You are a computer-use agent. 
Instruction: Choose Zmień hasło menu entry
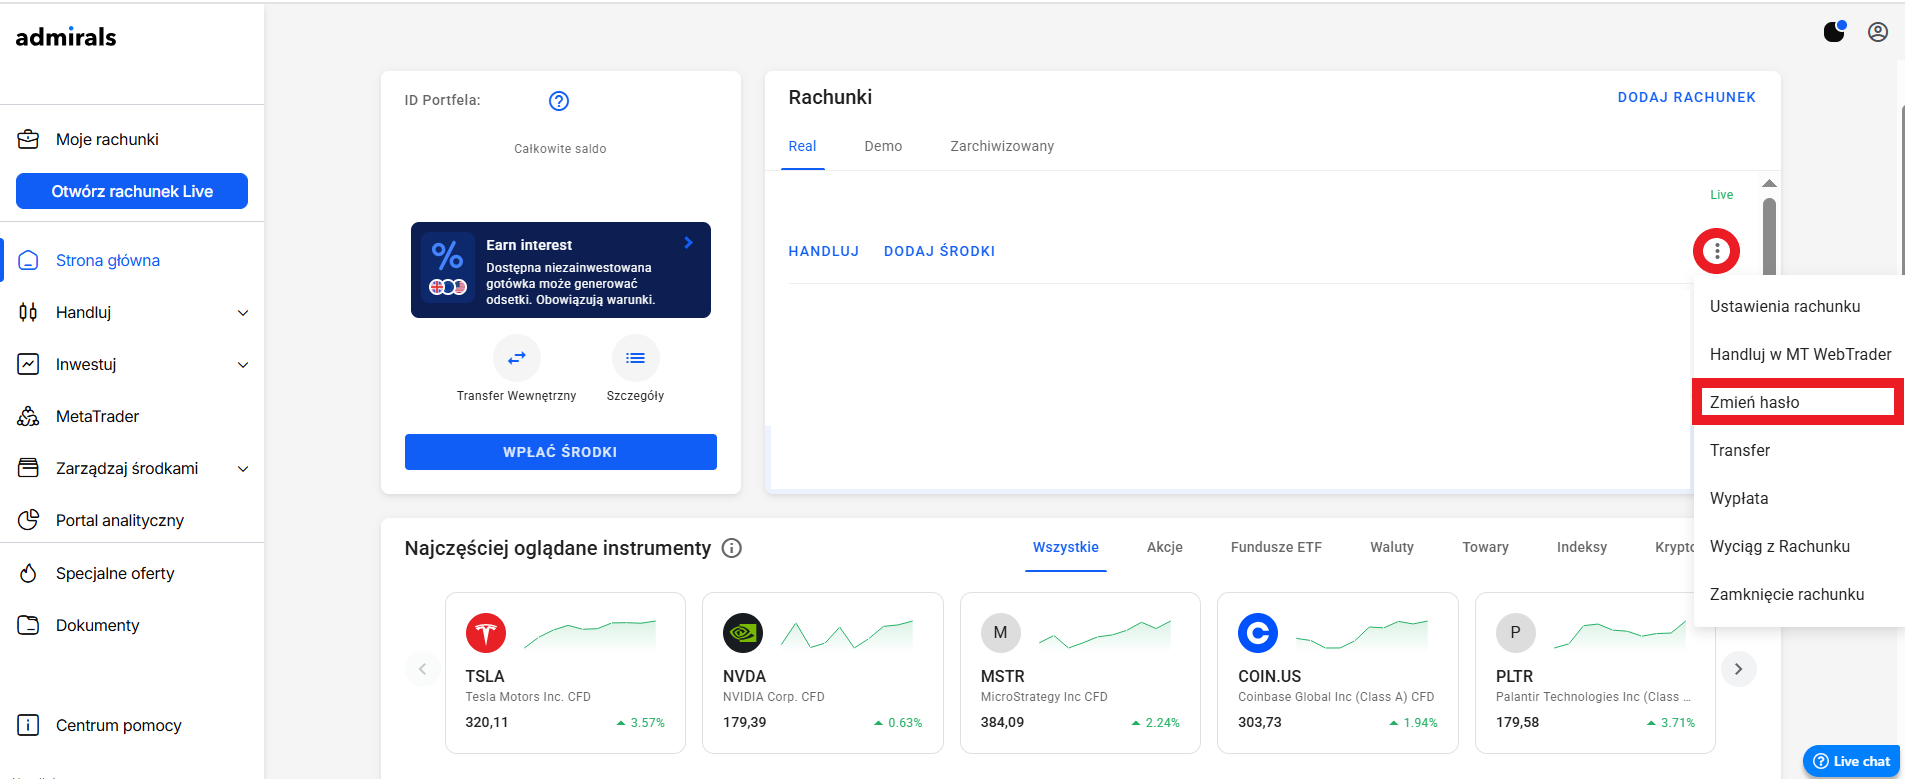[1798, 402]
